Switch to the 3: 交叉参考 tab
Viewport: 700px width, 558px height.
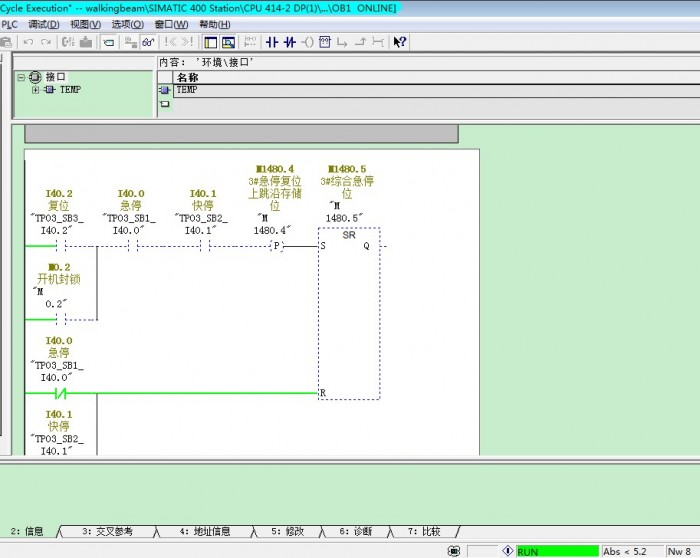tap(107, 531)
